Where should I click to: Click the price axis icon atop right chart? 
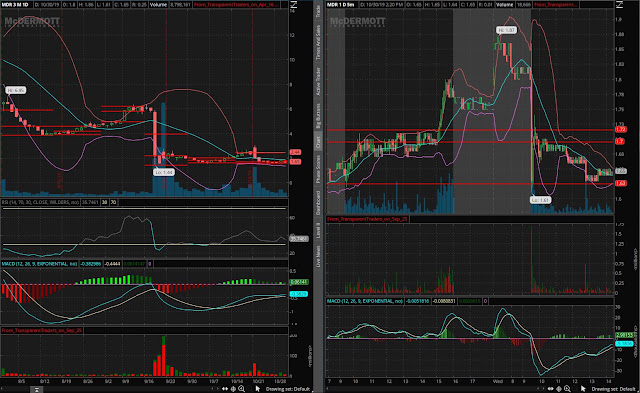tap(619, 4)
